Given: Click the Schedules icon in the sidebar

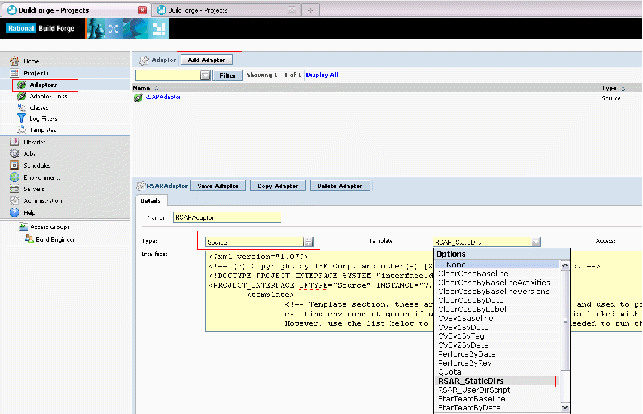Looking at the screenshot, I should click(x=14, y=165).
